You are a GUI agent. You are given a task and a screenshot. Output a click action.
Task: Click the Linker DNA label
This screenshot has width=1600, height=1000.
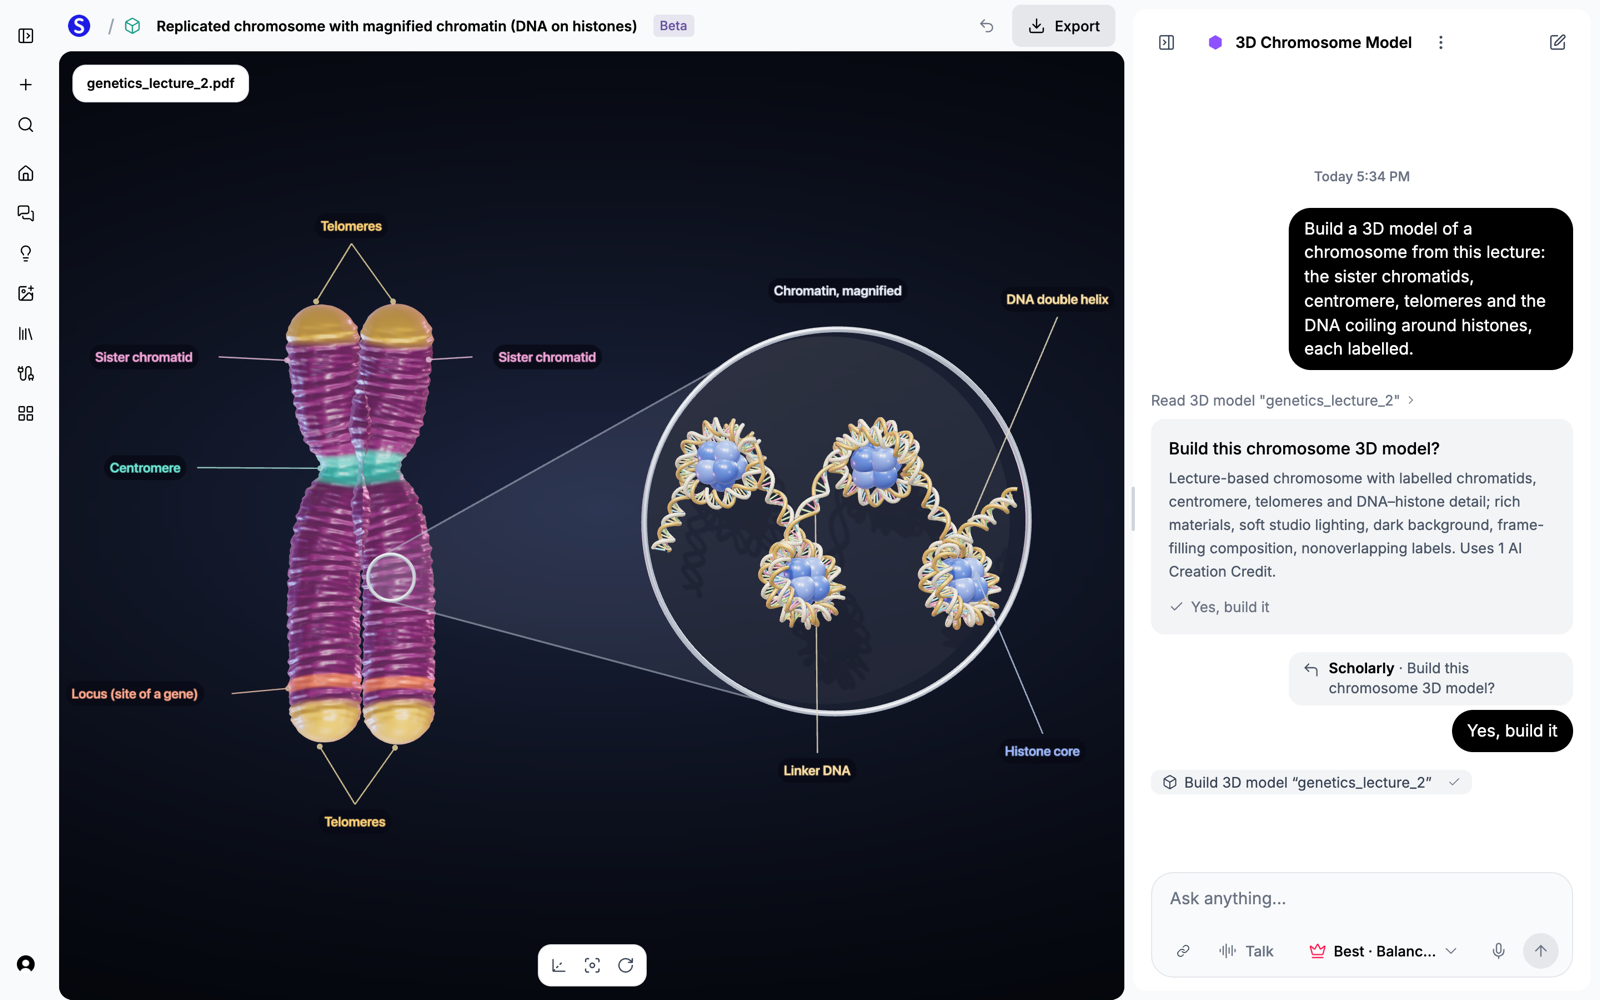click(x=817, y=770)
